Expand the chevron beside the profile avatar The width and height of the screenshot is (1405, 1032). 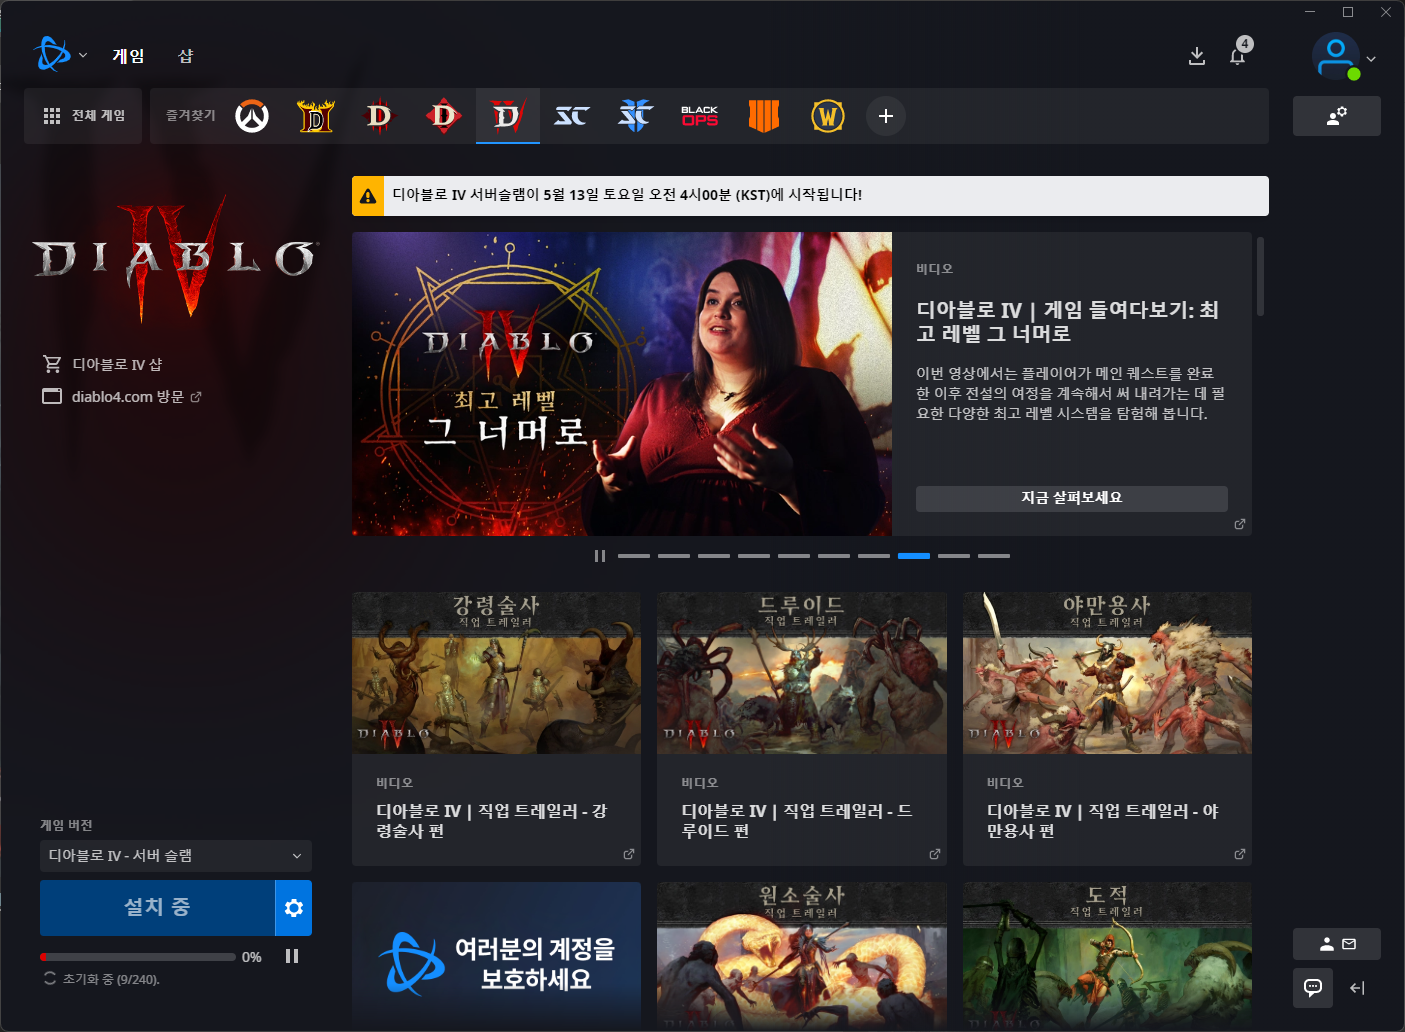(x=1371, y=59)
